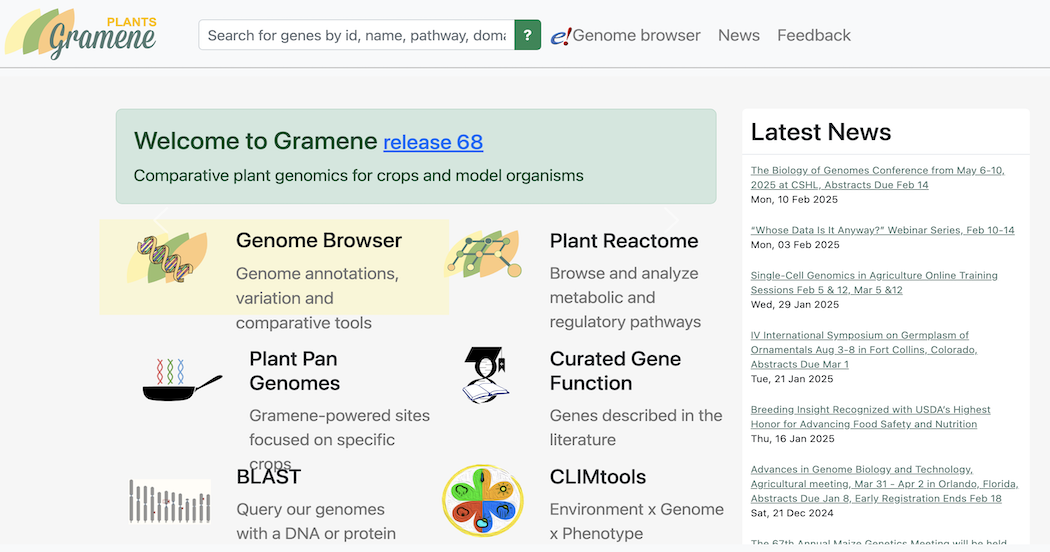Click the Welcome to Gramene heading
The image size is (1050, 552).
coord(256,141)
